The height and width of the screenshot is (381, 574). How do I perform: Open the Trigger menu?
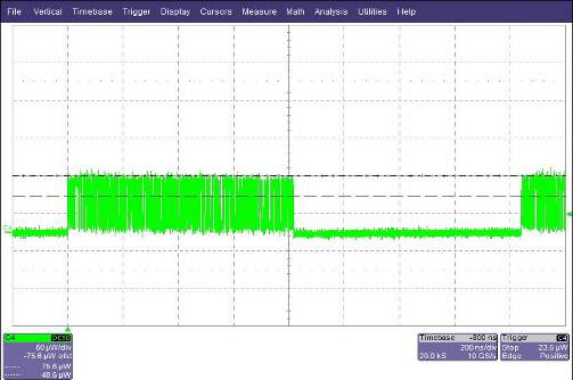click(136, 12)
